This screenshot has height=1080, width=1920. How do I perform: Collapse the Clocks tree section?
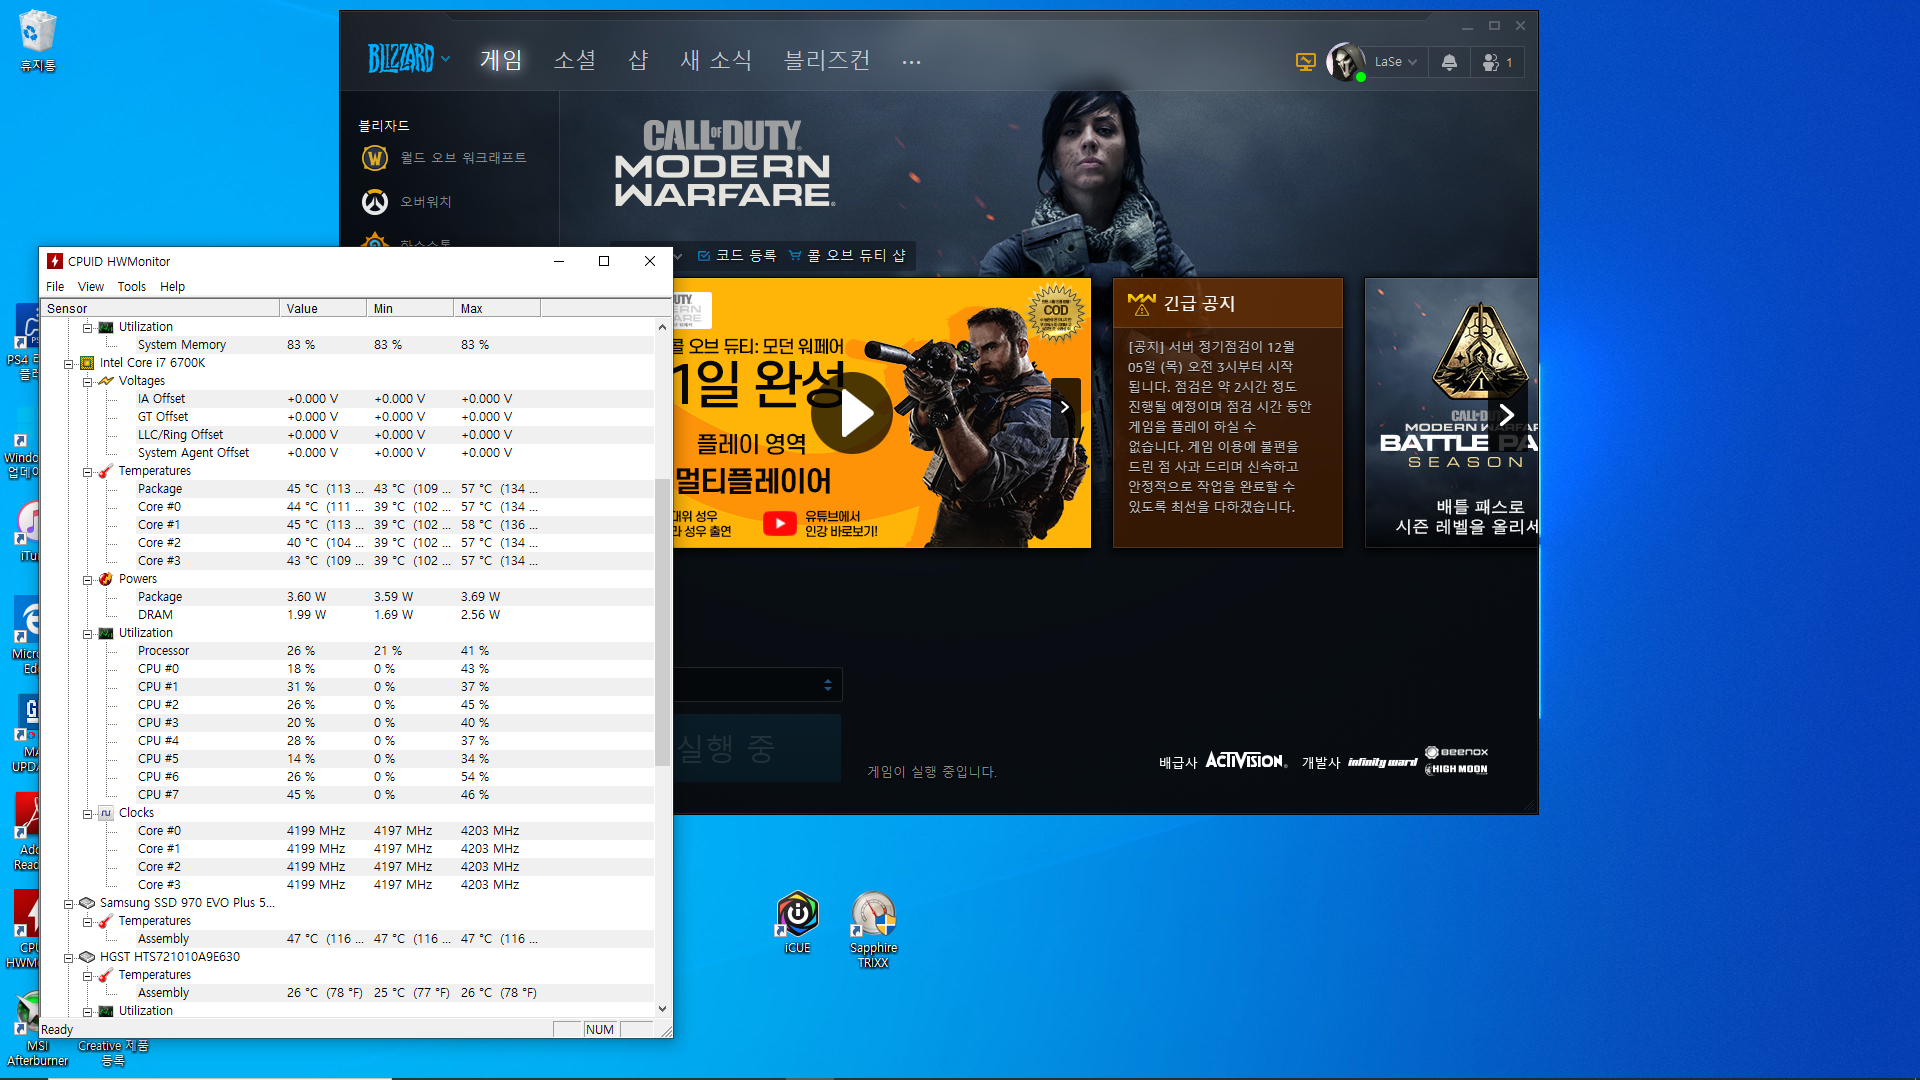[88, 813]
